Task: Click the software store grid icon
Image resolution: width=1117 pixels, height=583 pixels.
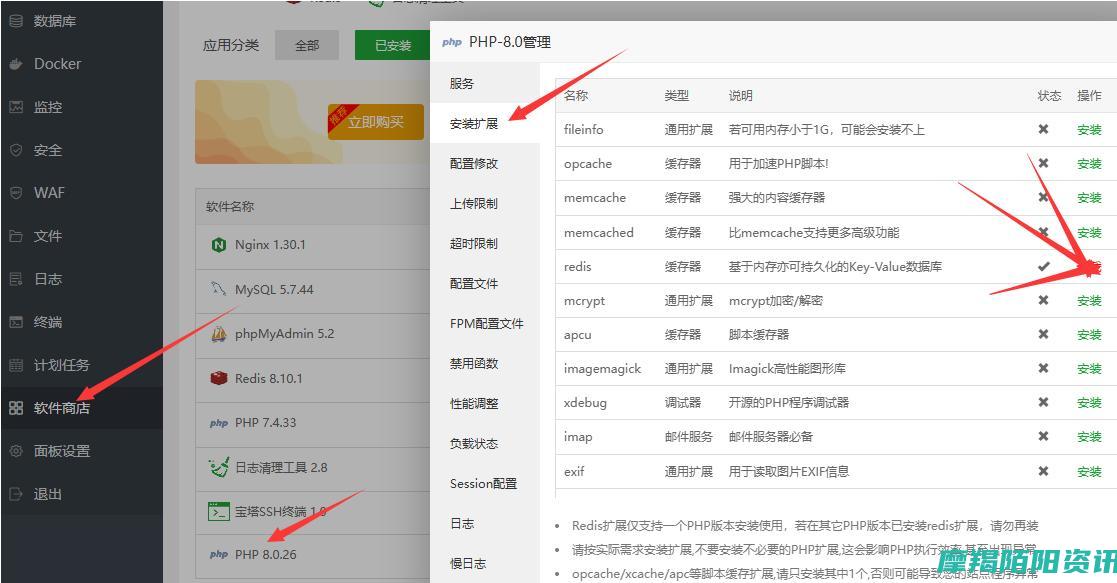Action: point(16,408)
